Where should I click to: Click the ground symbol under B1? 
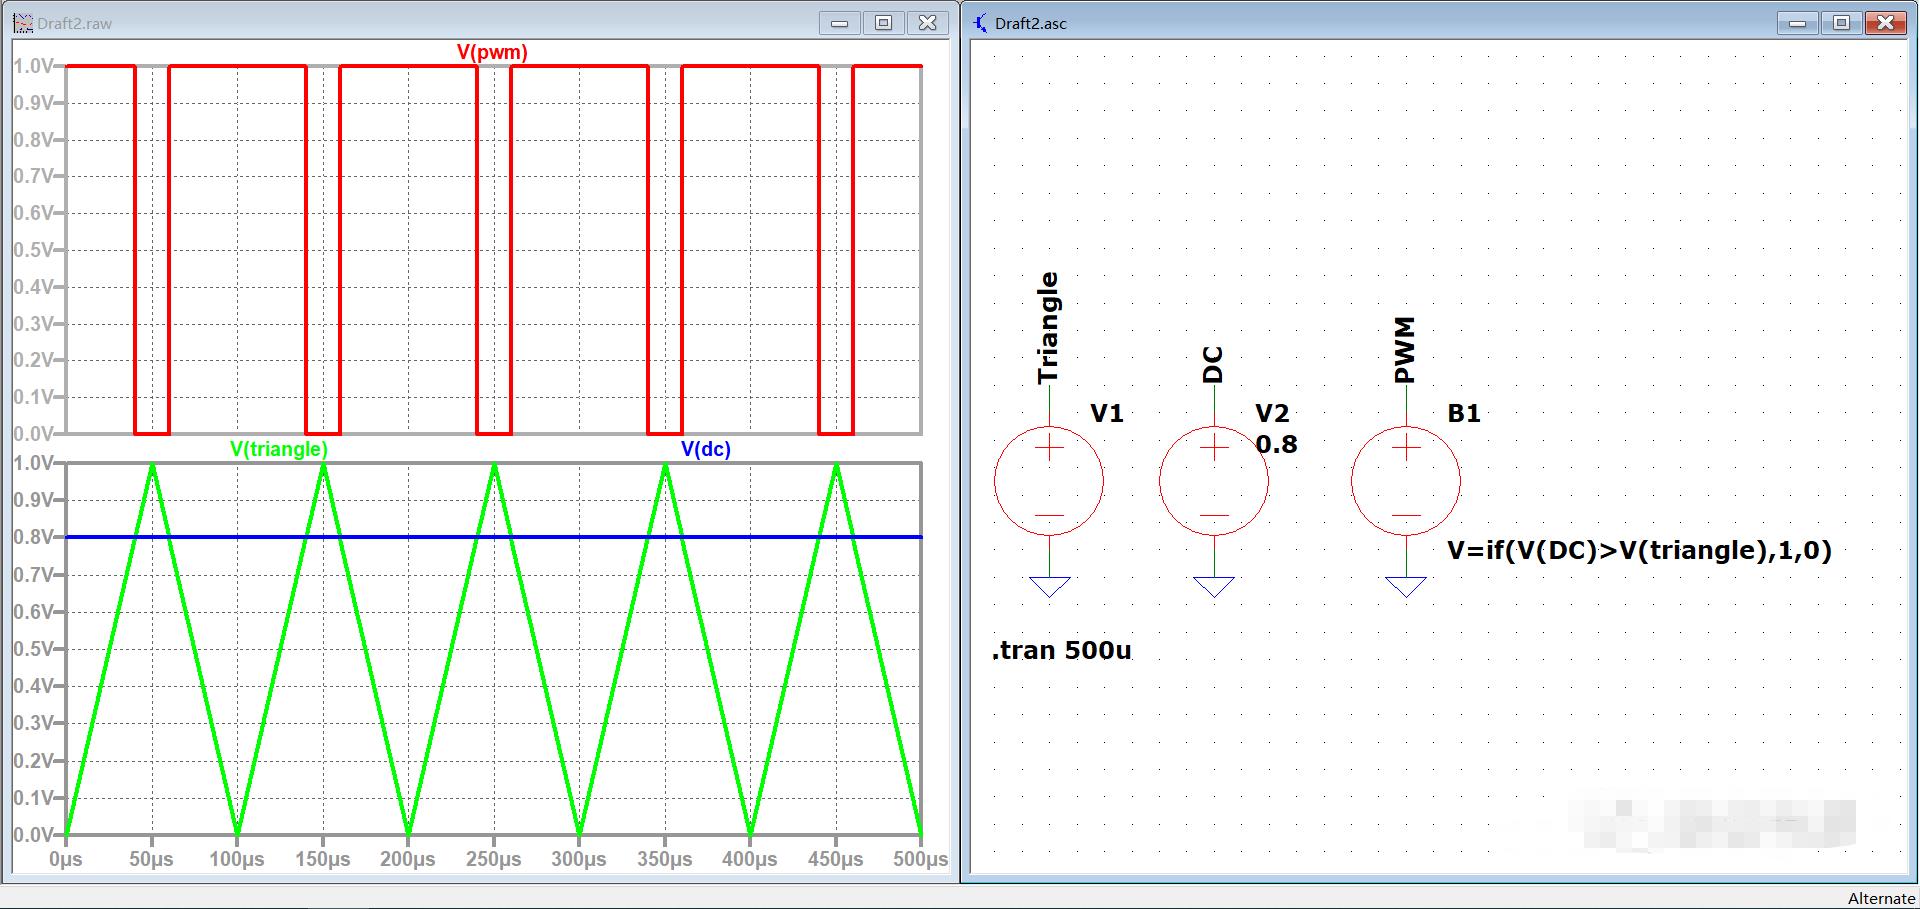point(1406,587)
